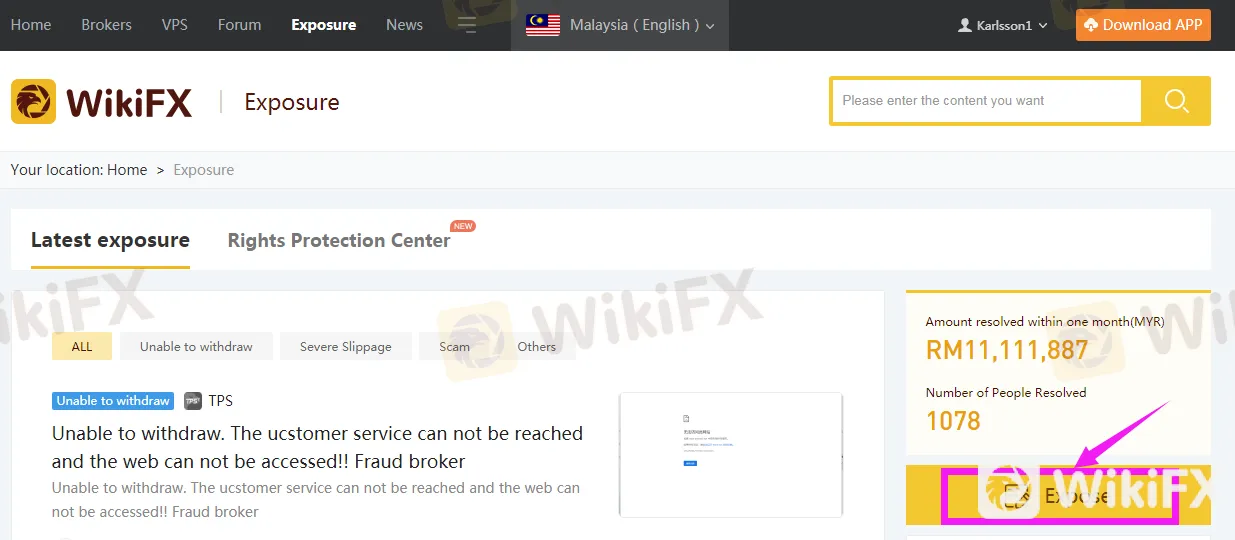The height and width of the screenshot is (540, 1235).
Task: Switch to Latest exposure tab
Action: [x=110, y=240]
